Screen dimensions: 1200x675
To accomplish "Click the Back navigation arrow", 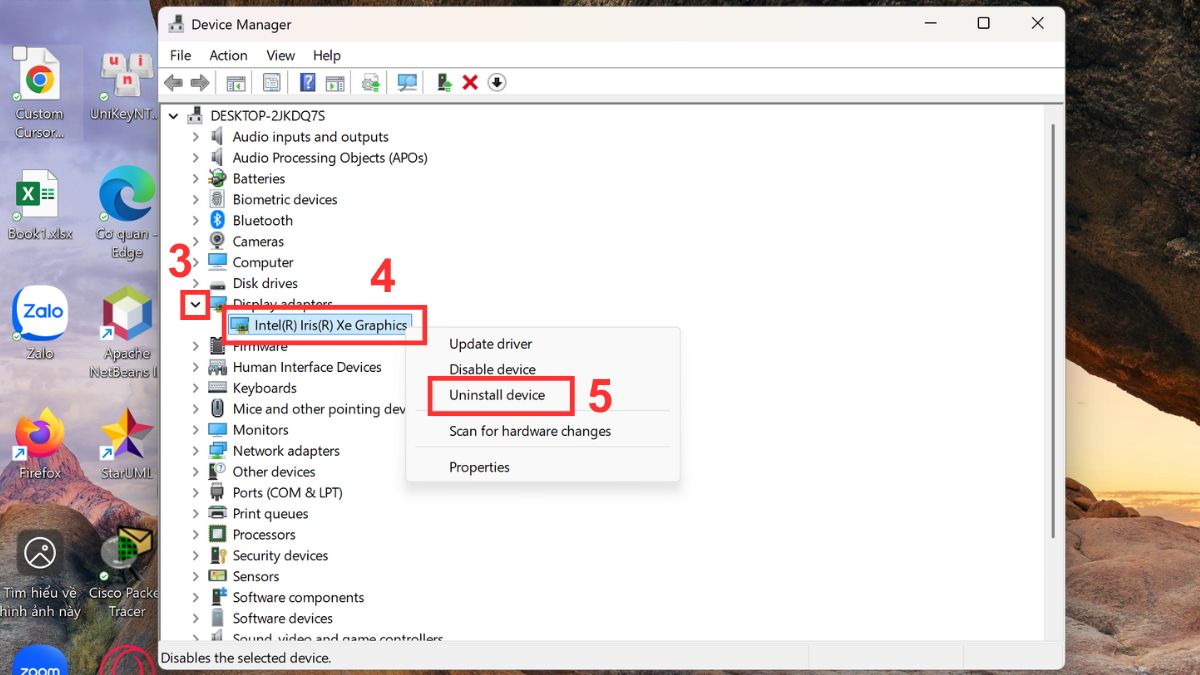I will click(172, 82).
